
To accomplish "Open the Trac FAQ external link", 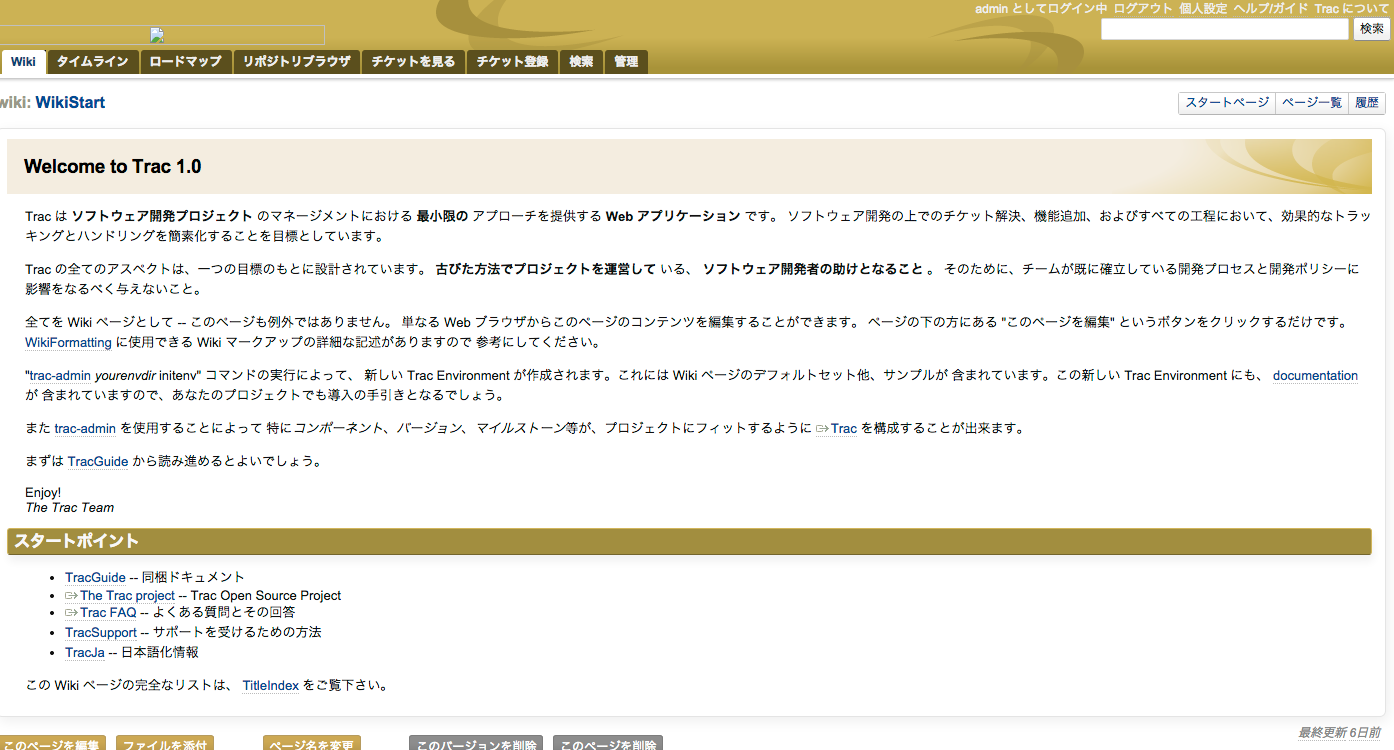I will pos(101,613).
